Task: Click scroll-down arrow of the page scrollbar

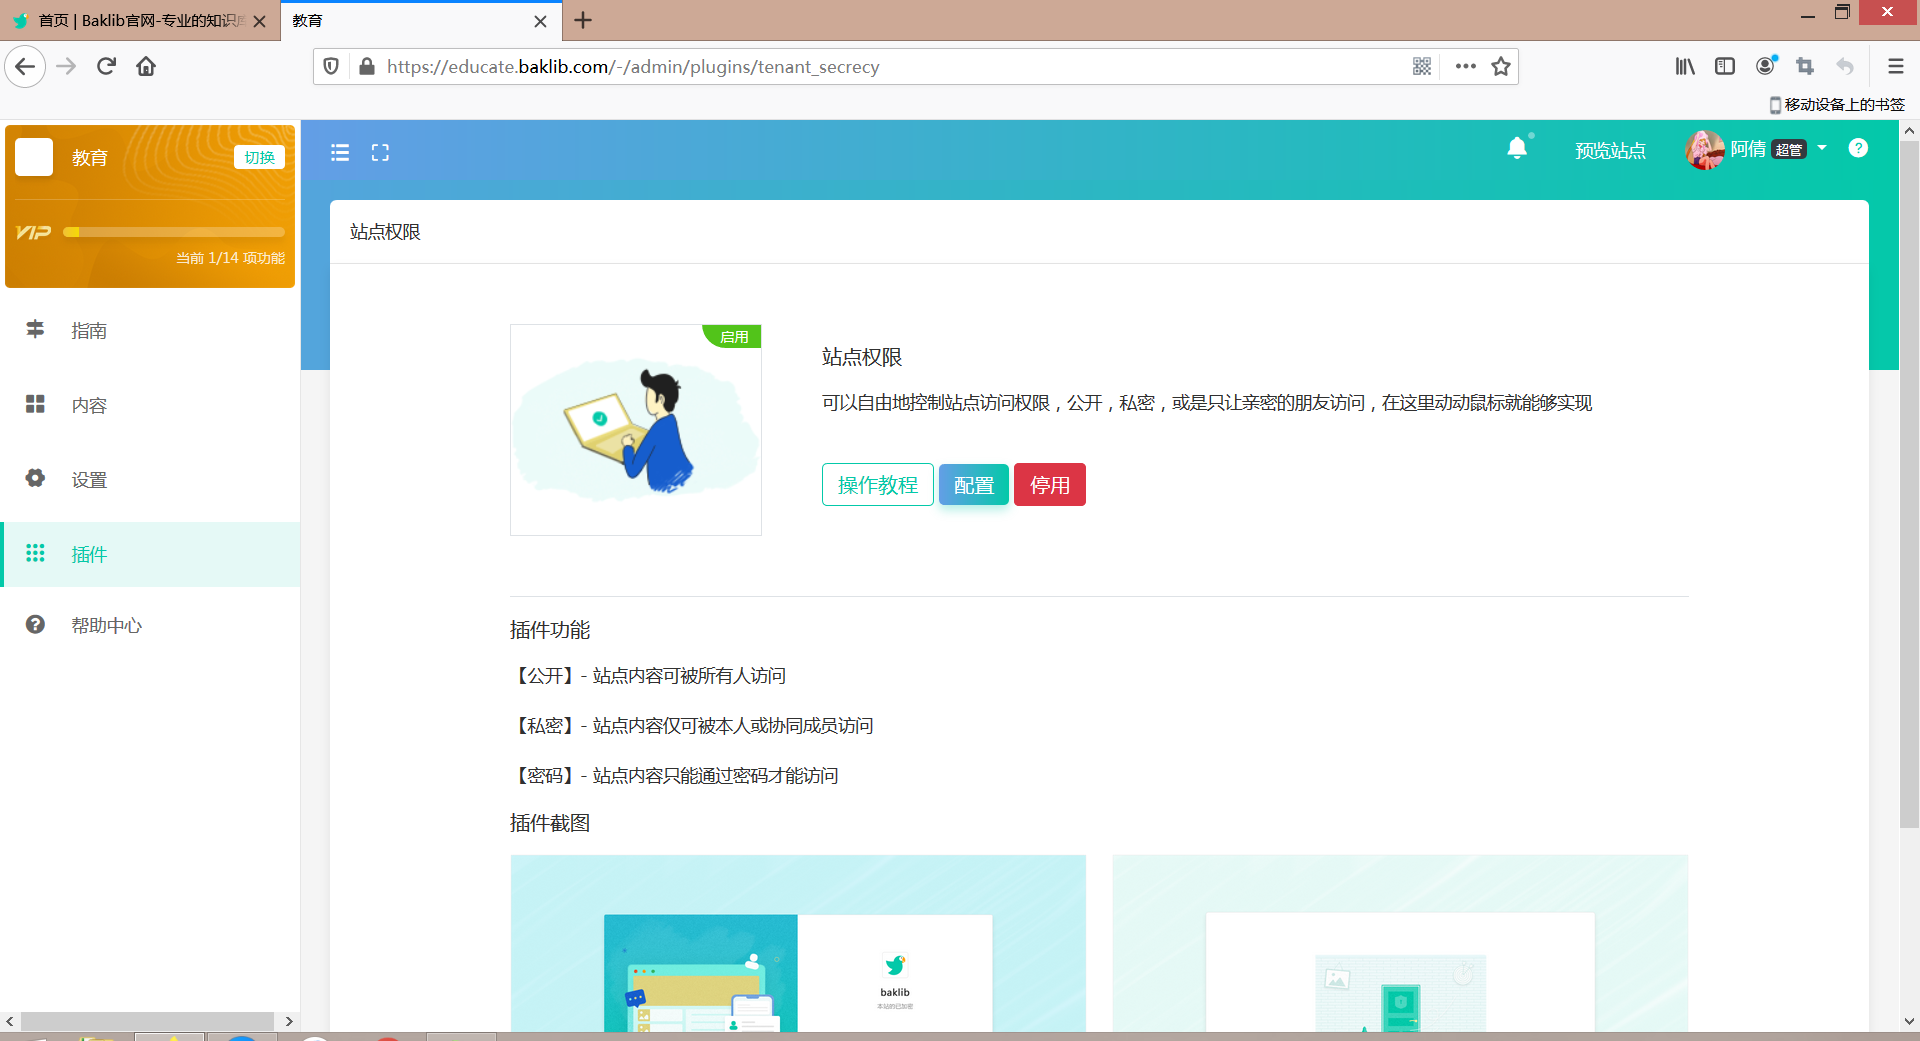Action: click(x=1909, y=1021)
